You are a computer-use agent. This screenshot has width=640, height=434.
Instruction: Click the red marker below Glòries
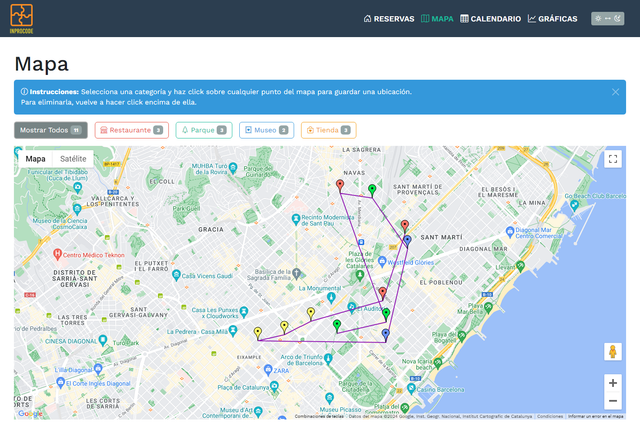(382, 294)
